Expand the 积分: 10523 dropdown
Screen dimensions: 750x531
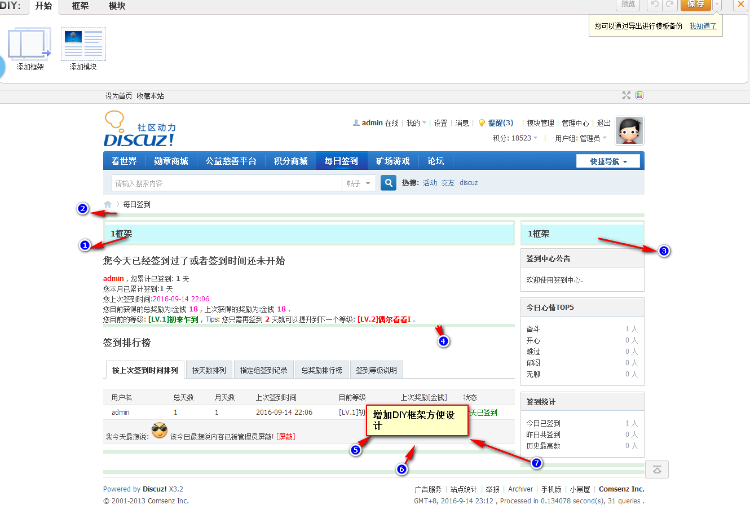[515, 138]
